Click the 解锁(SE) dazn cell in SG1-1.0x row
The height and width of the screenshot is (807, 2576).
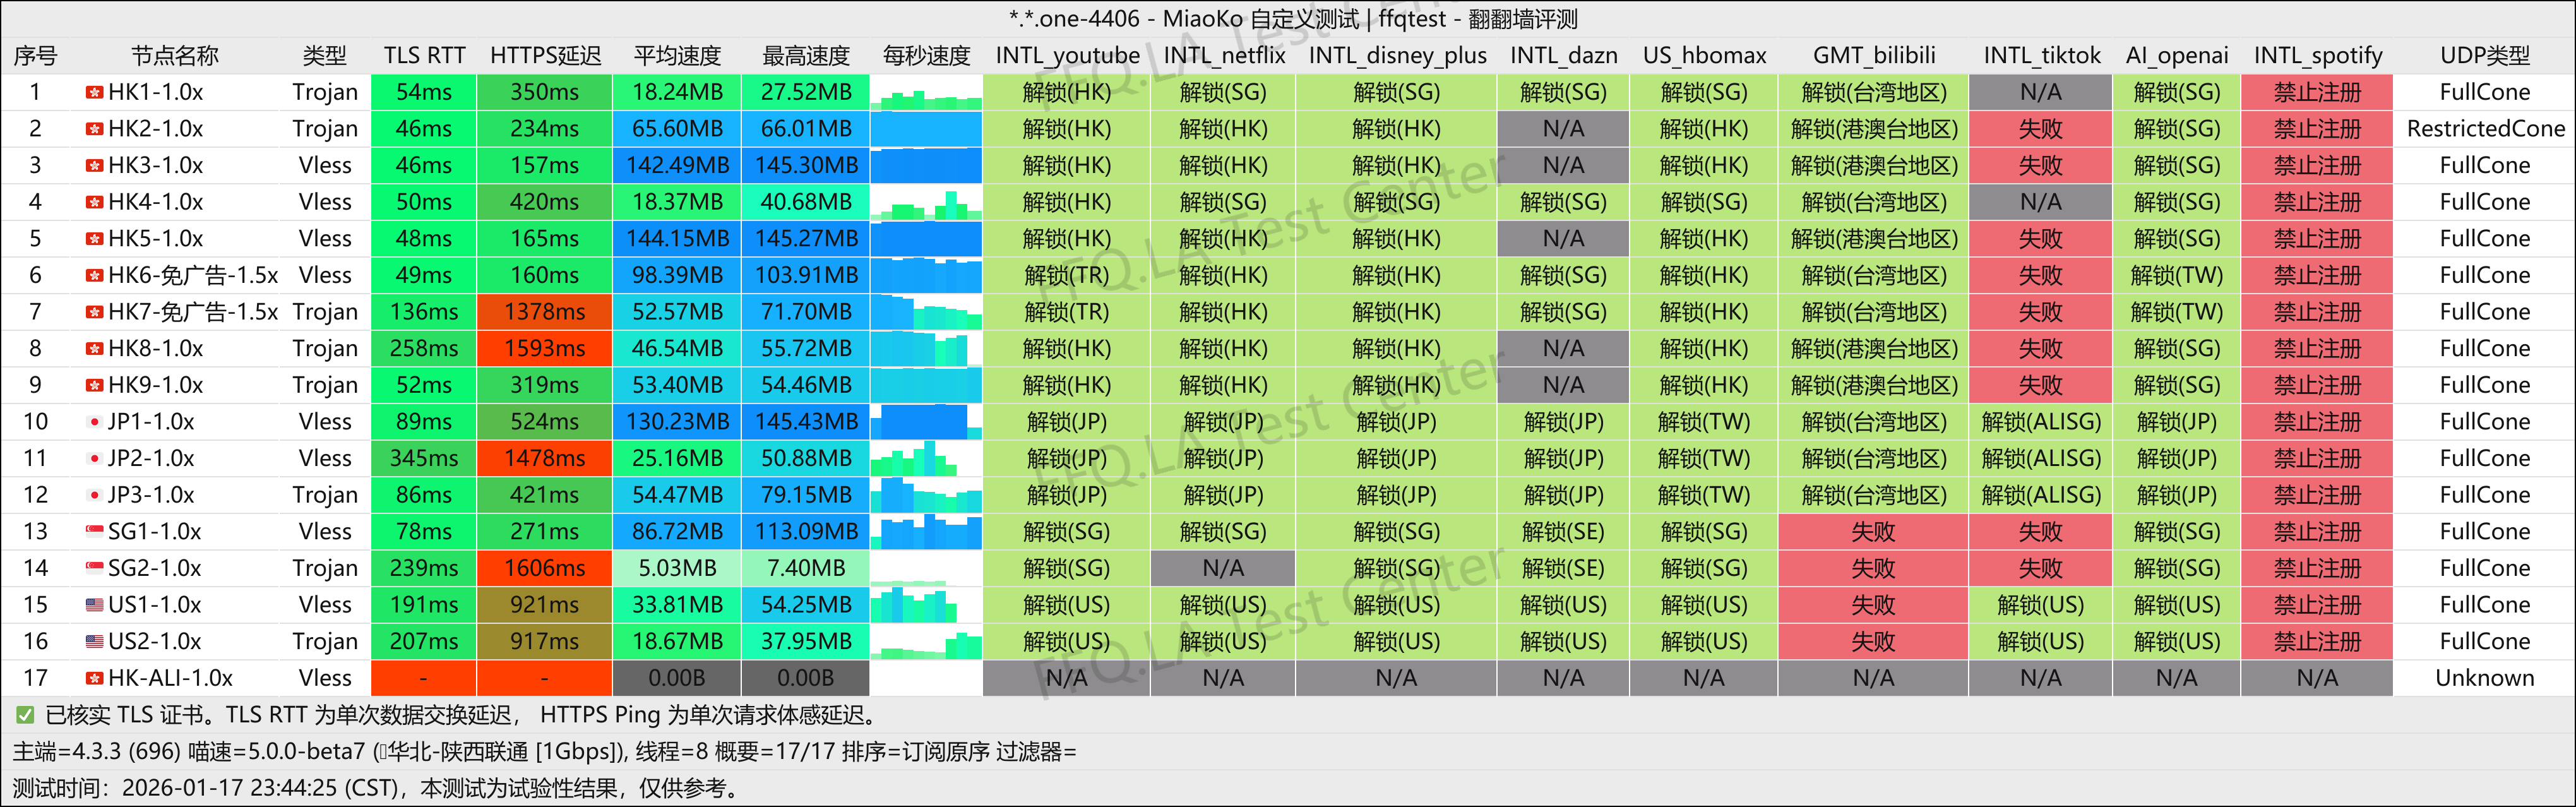(x=1564, y=531)
